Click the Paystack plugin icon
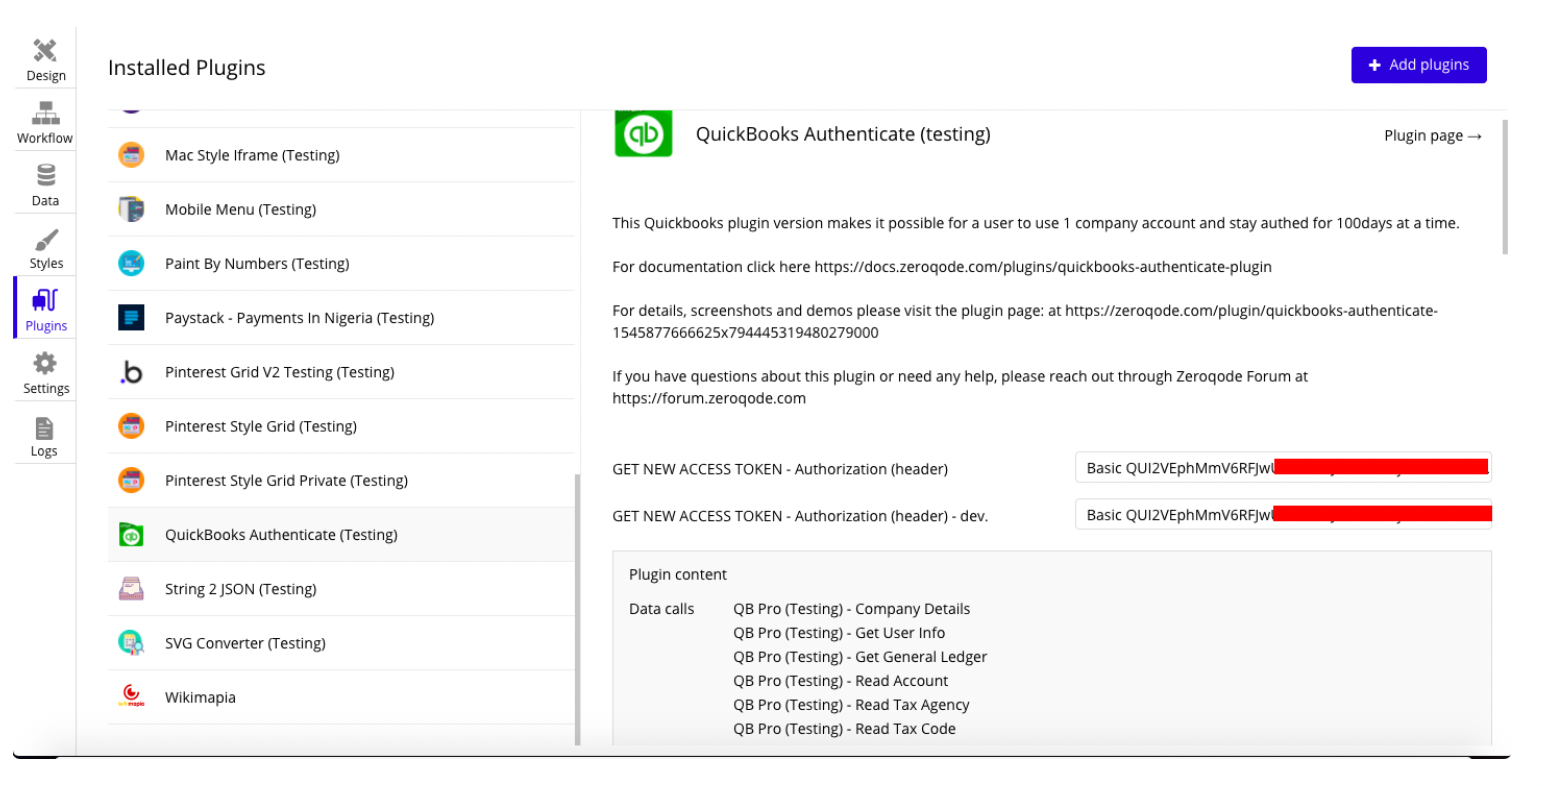Image resolution: width=1544 pixels, height=786 pixels. [131, 318]
